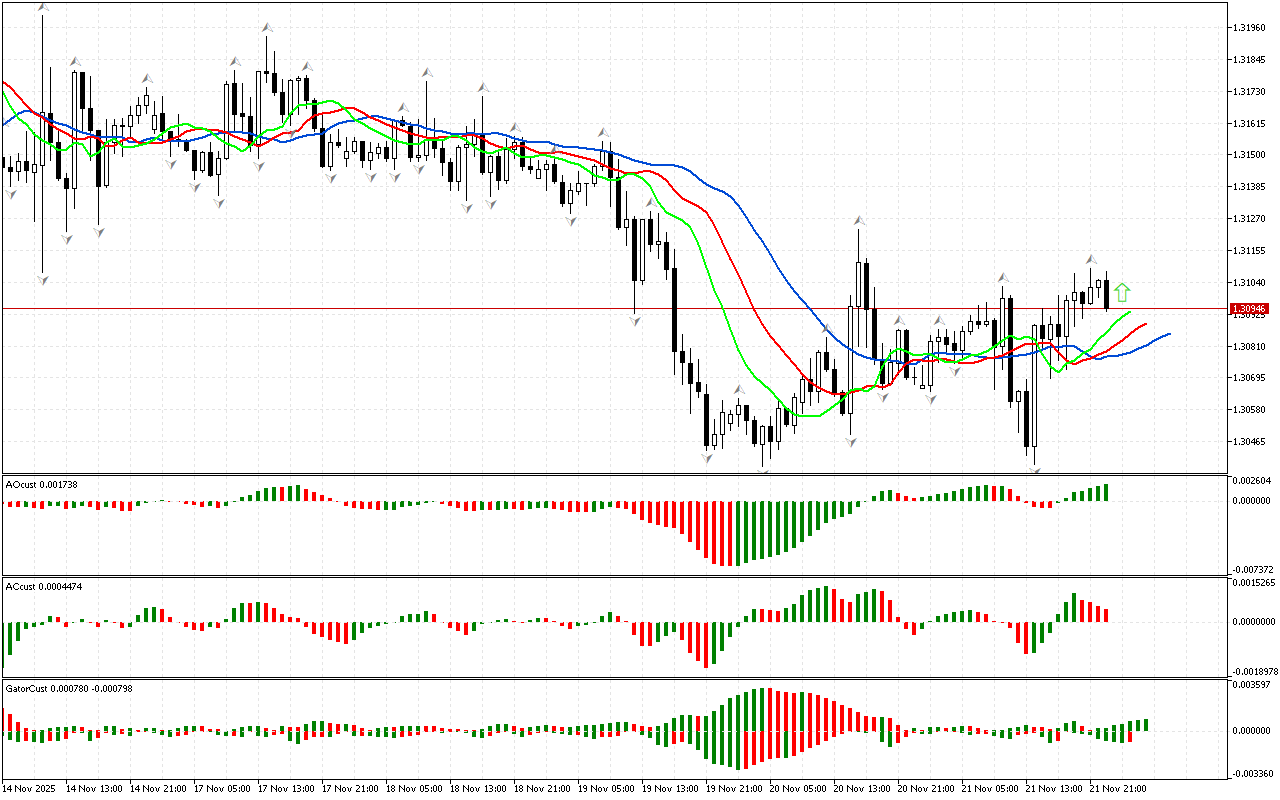
Task: Click the 19 Nov 21:00 time axis label
Action: point(733,789)
